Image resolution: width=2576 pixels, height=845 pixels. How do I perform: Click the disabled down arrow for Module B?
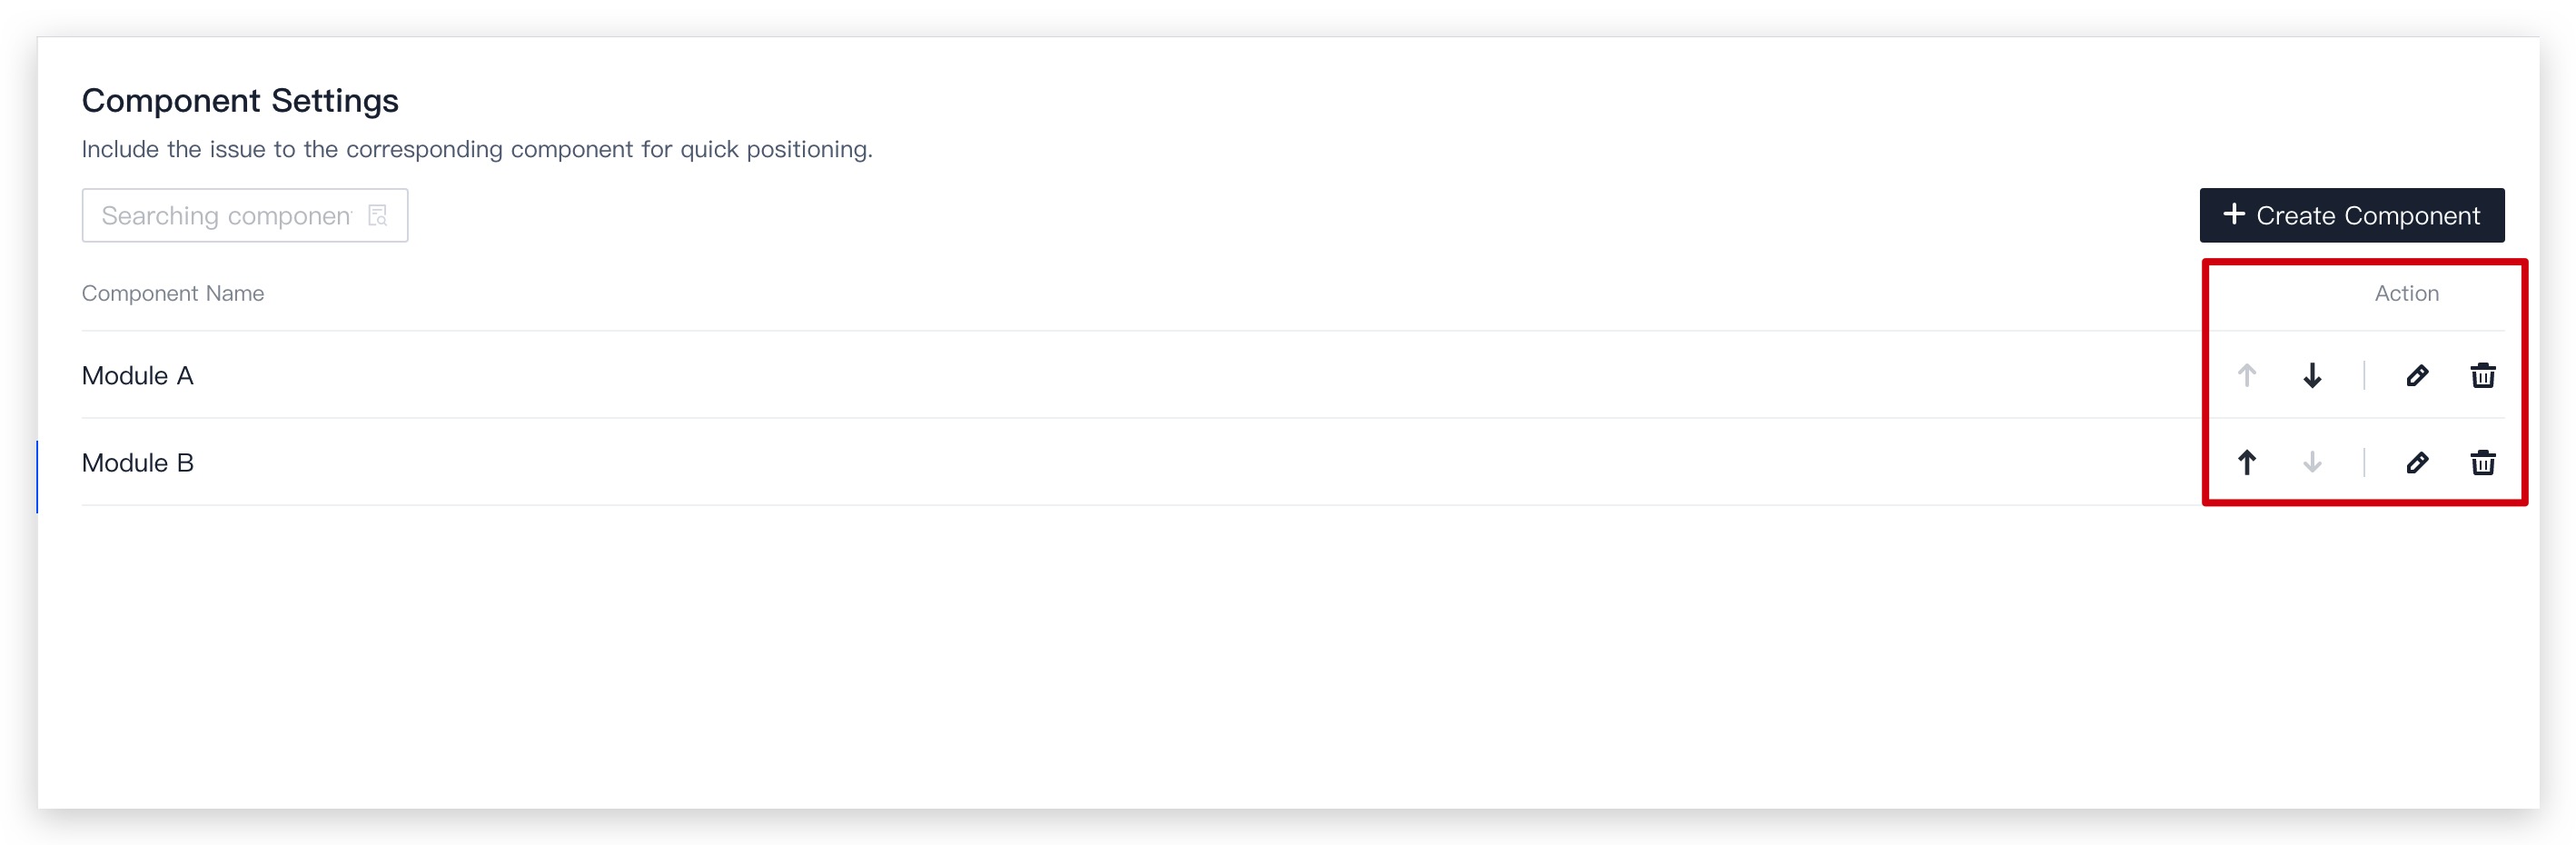tap(2312, 462)
